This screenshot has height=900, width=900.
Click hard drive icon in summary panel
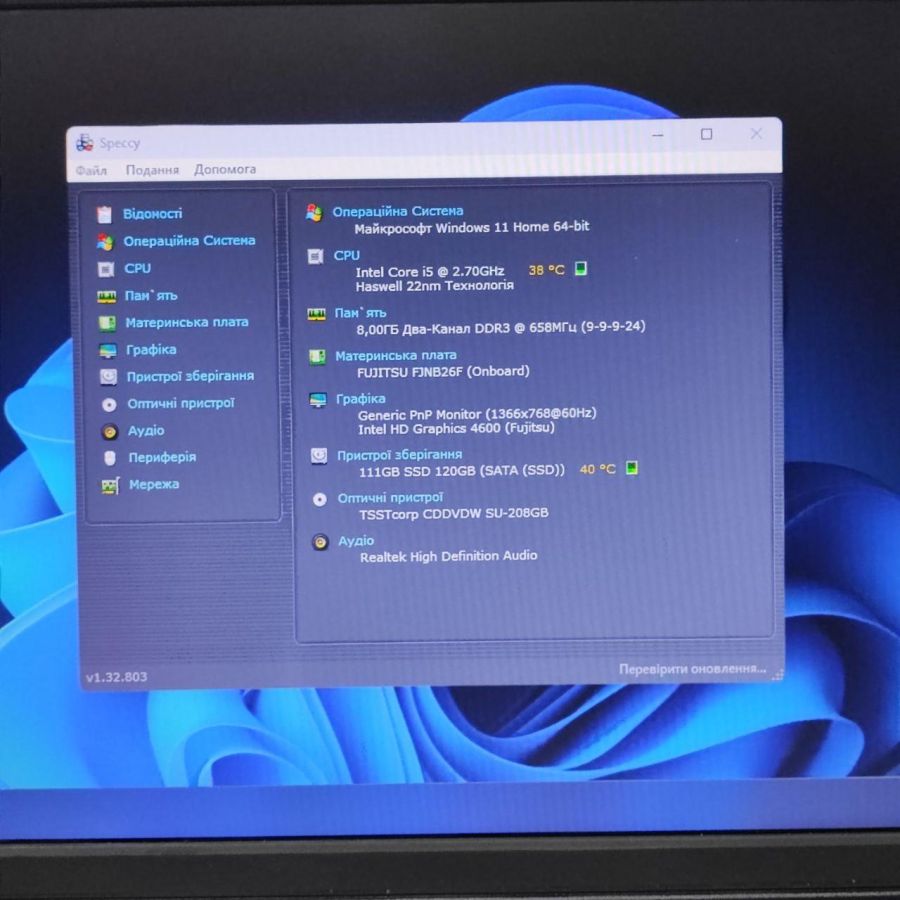tap(319, 456)
